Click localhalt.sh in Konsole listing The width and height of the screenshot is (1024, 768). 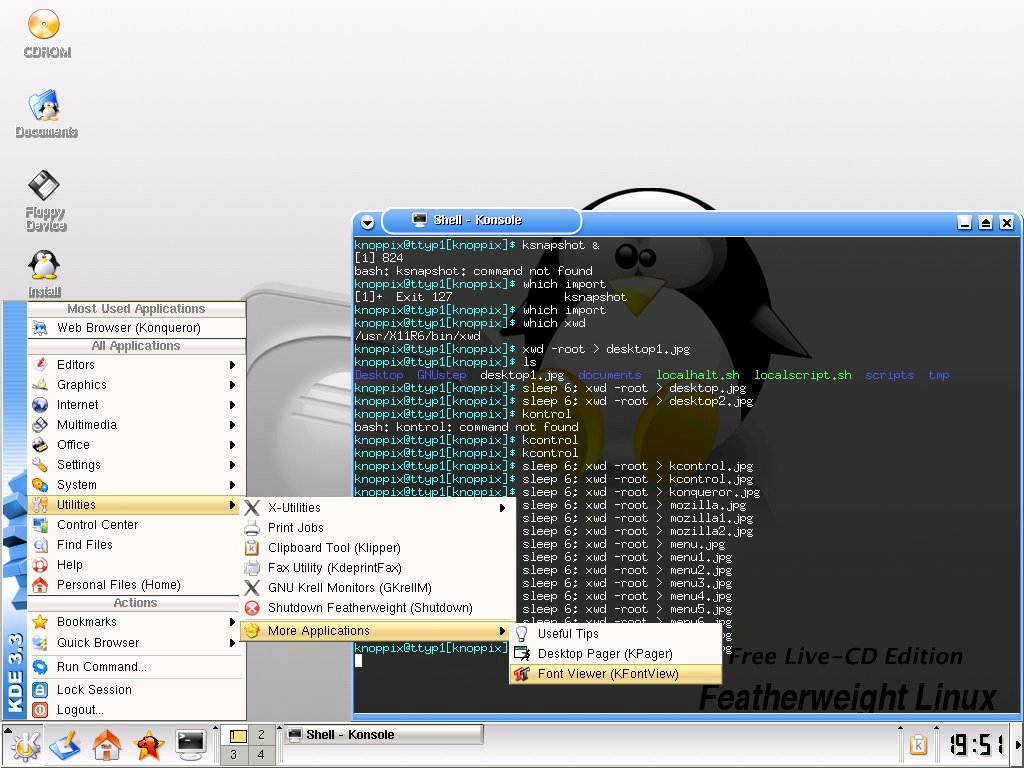point(697,375)
